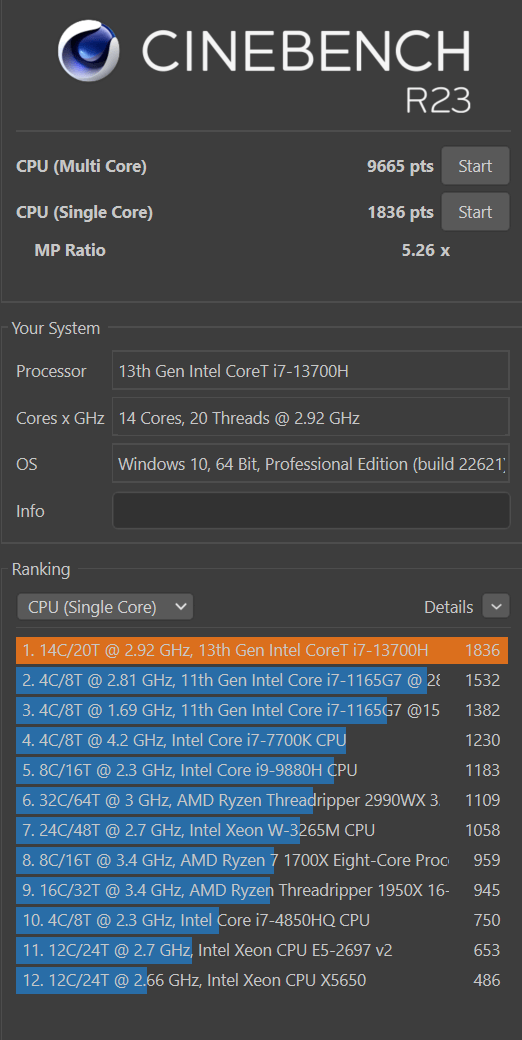Focus the empty Info input field
This screenshot has height=1040, width=522.
click(x=311, y=511)
